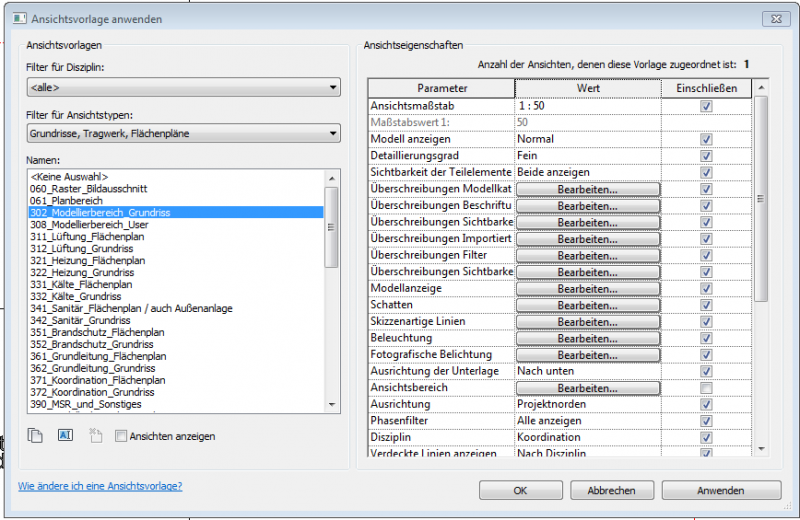This screenshot has height=520, width=800.
Task: Click the names list scrollbar down arrow
Action: coord(332,404)
